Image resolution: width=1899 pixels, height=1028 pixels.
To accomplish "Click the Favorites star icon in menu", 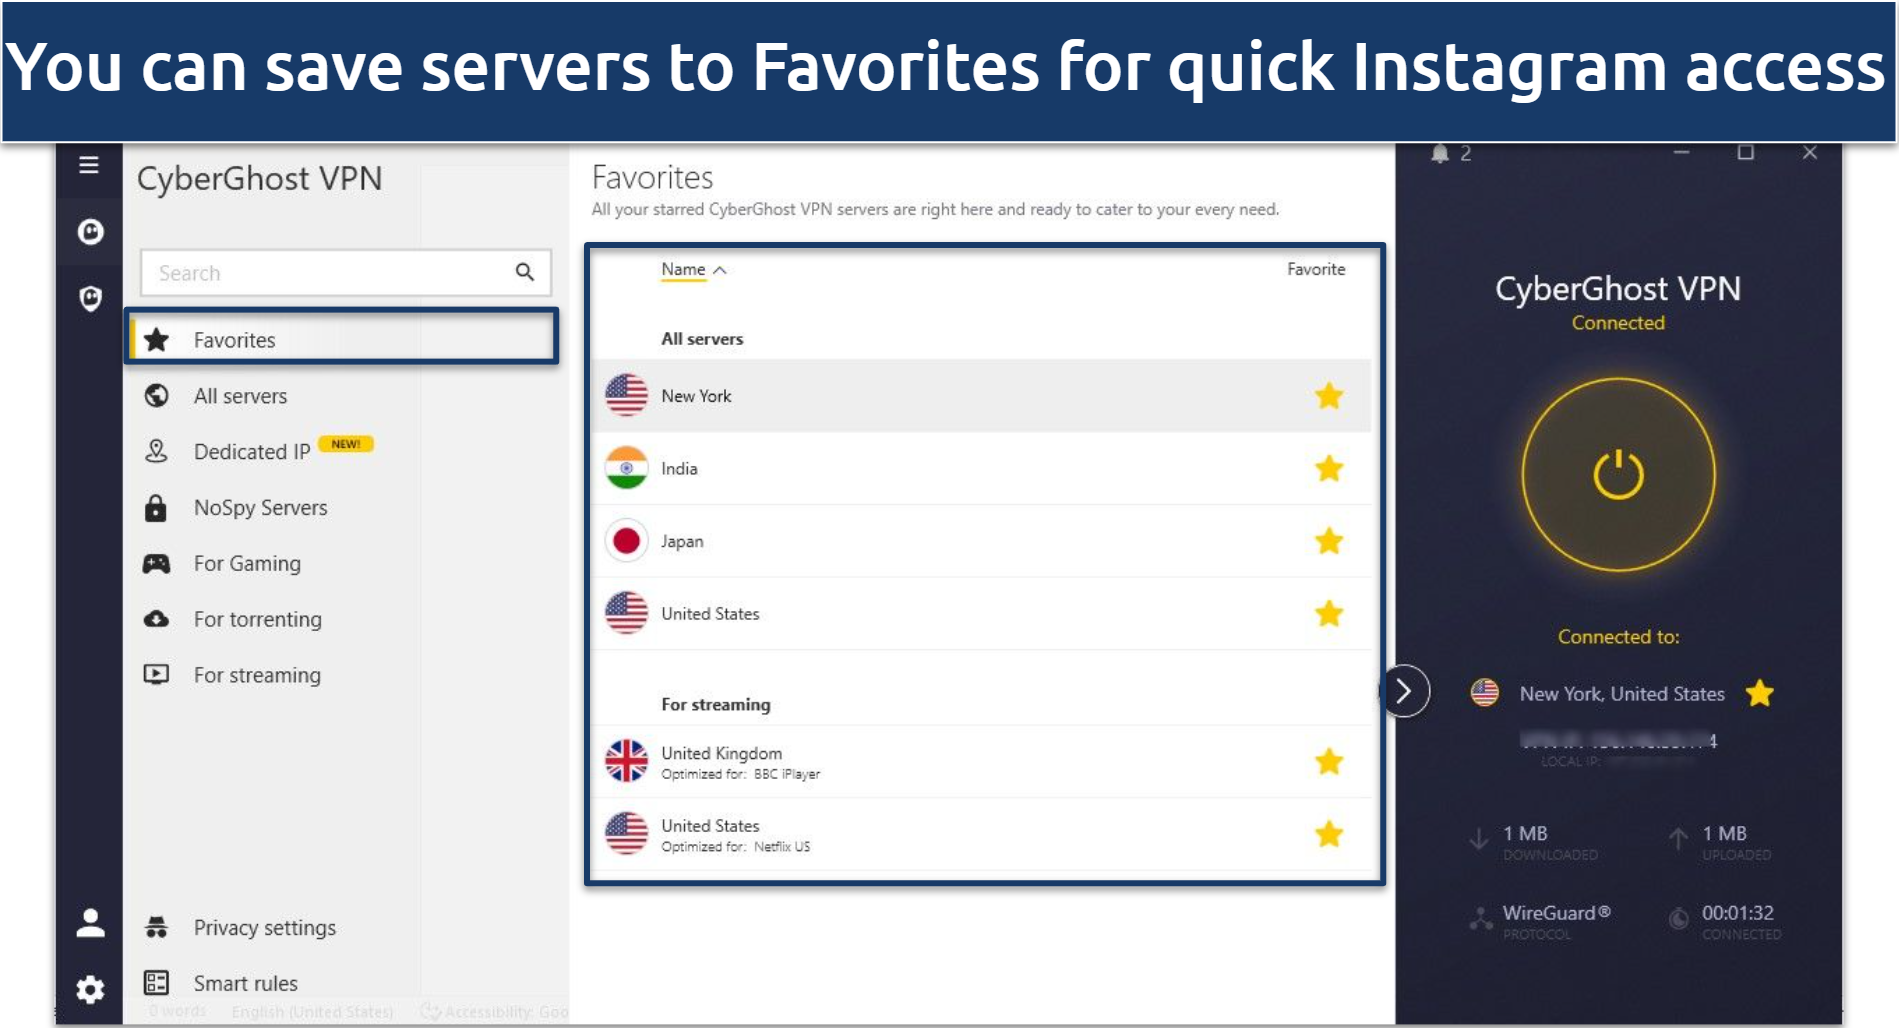I will 157,340.
